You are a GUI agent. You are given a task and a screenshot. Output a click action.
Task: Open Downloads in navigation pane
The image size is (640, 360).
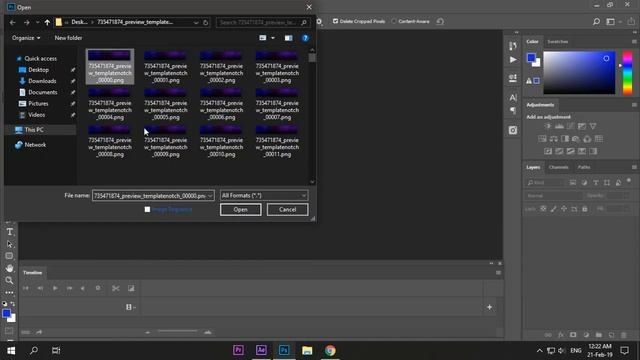click(x=42, y=81)
